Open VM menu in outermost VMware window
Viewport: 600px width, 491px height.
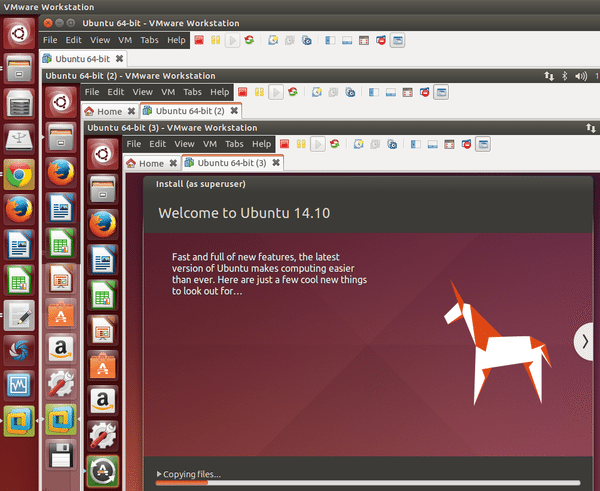[x=125, y=40]
